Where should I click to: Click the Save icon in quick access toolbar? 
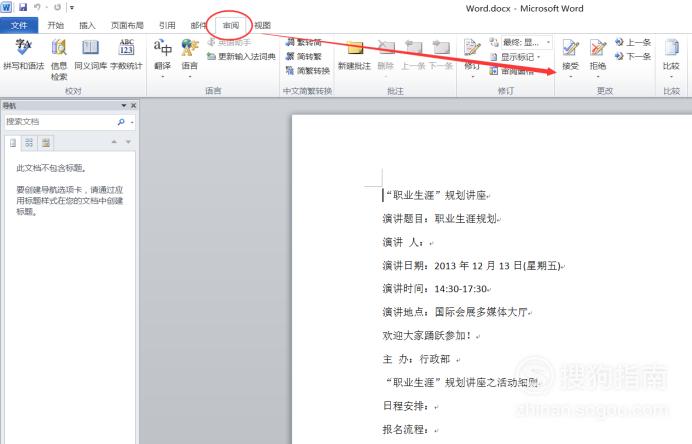pyautogui.click(x=23, y=8)
